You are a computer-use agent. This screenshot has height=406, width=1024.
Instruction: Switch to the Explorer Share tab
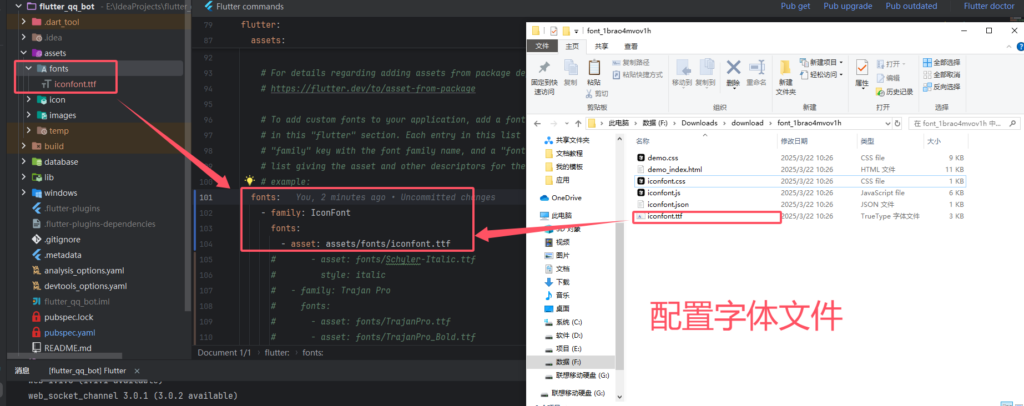pos(601,46)
